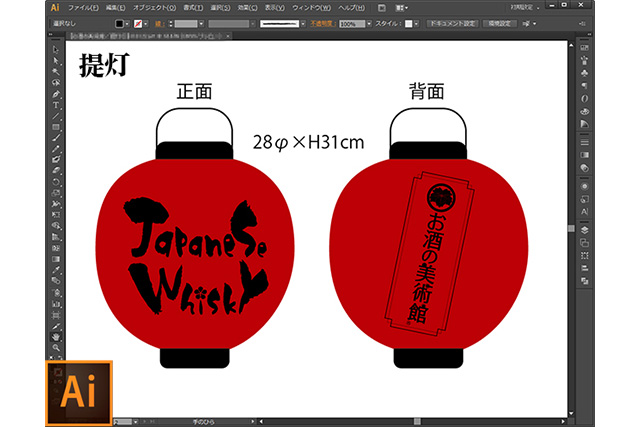This screenshot has width=640, height=427.
Task: Open the Character panel icon
Action: [584, 211]
